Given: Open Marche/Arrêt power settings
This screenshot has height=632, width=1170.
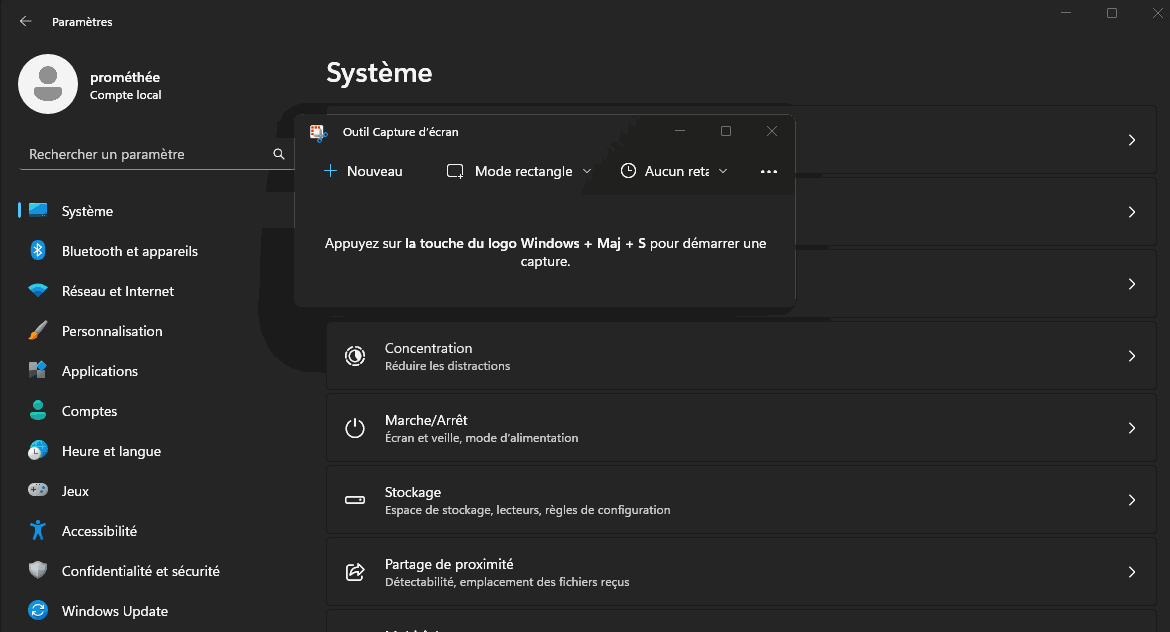Looking at the screenshot, I should click(x=1131, y=428).
